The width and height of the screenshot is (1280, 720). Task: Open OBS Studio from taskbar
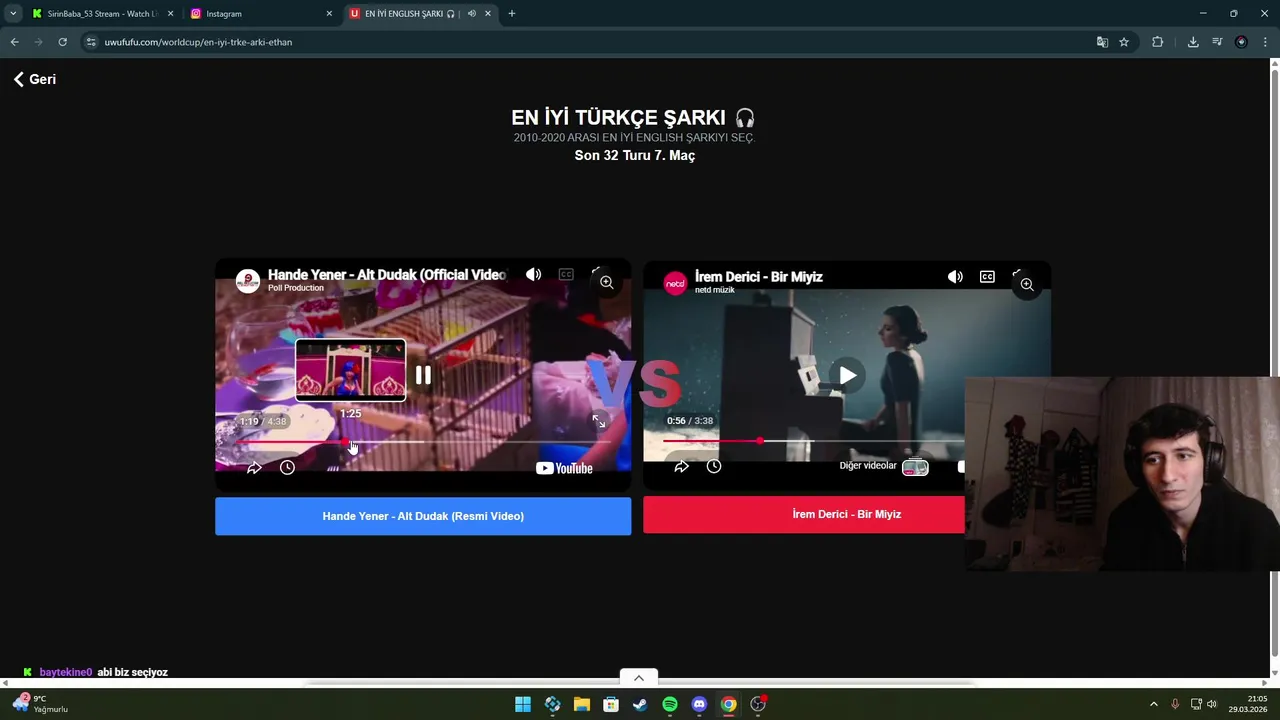pyautogui.click(x=758, y=704)
